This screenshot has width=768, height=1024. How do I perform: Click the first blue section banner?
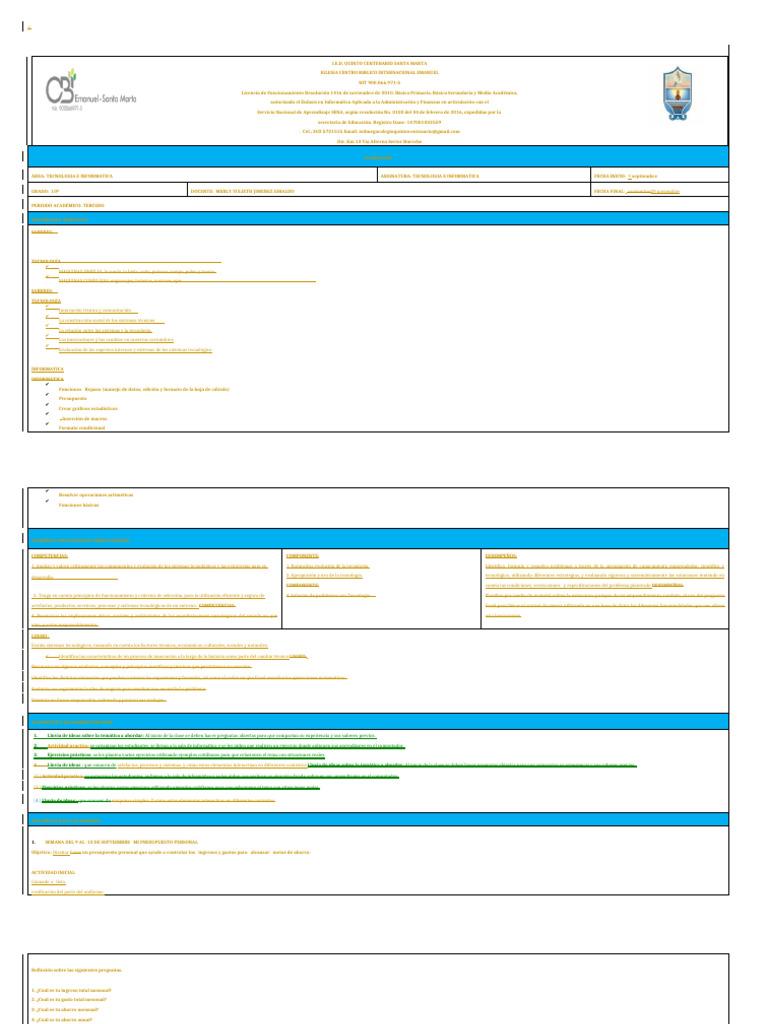tap(378, 157)
